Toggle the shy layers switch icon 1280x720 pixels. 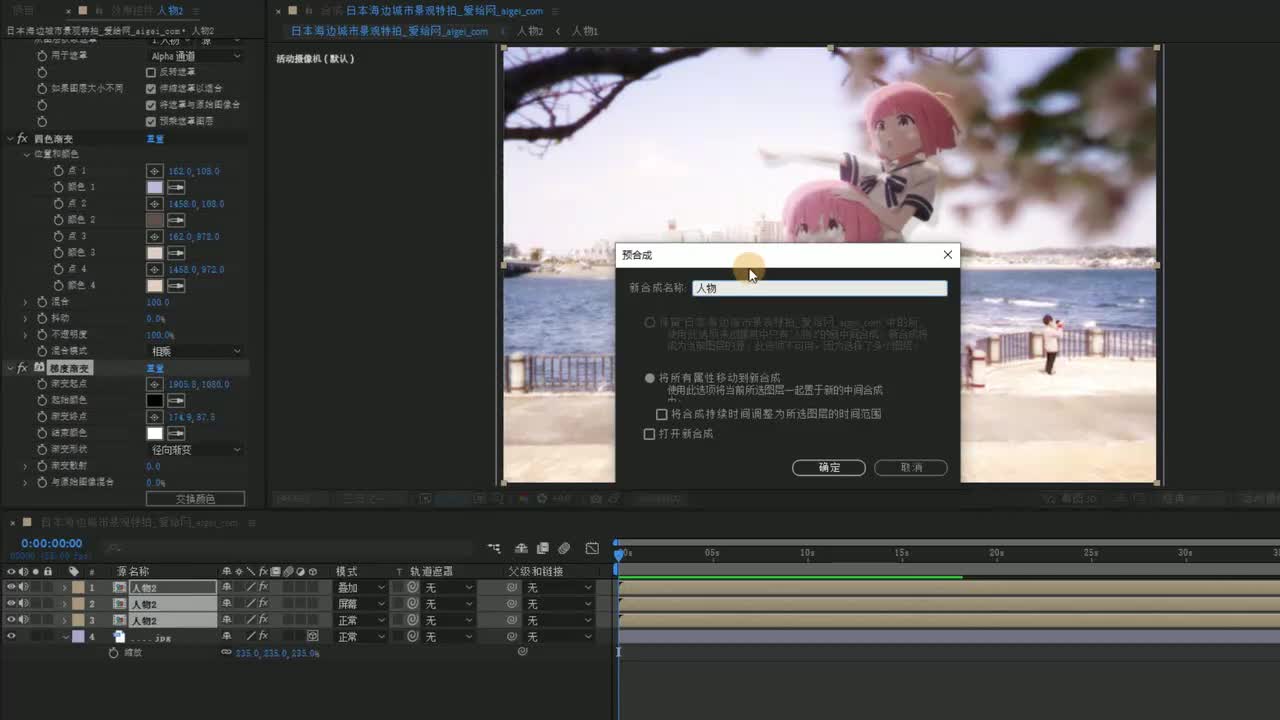point(521,549)
